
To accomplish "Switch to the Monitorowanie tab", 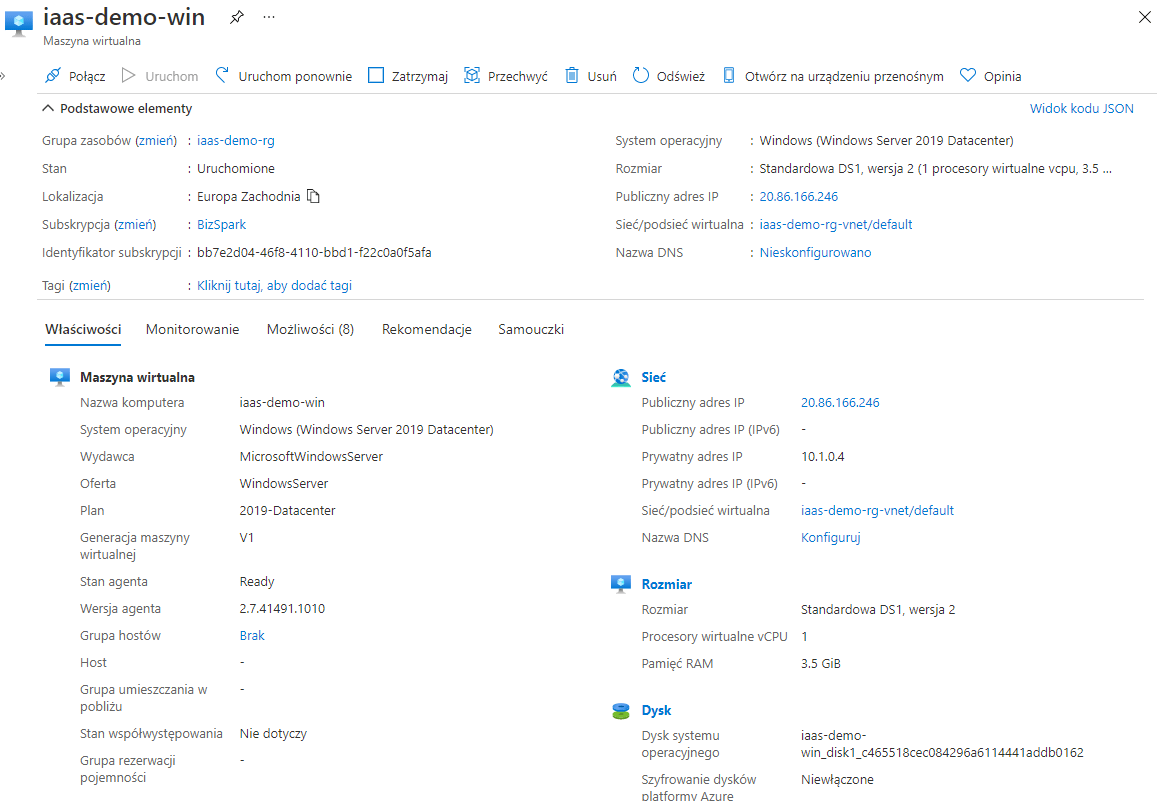I will [x=192, y=329].
